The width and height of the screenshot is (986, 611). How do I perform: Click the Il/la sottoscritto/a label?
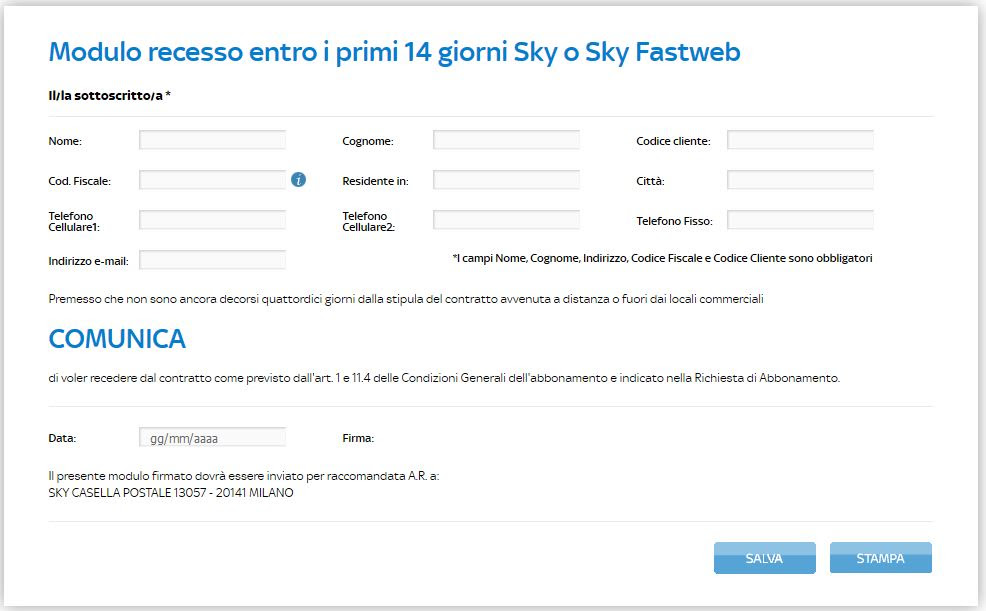(105, 97)
